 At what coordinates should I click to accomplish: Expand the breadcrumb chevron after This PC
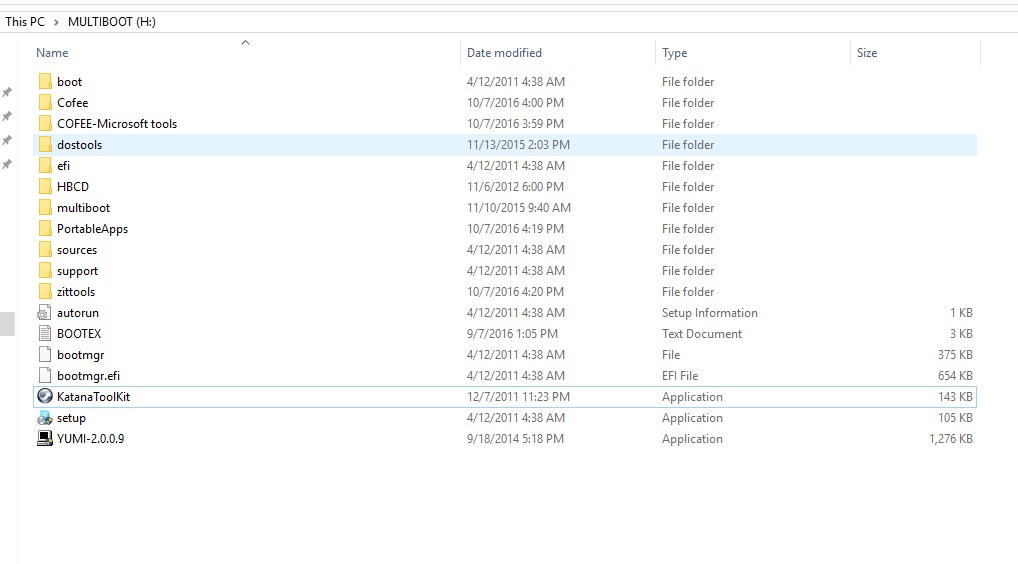click(x=56, y=22)
